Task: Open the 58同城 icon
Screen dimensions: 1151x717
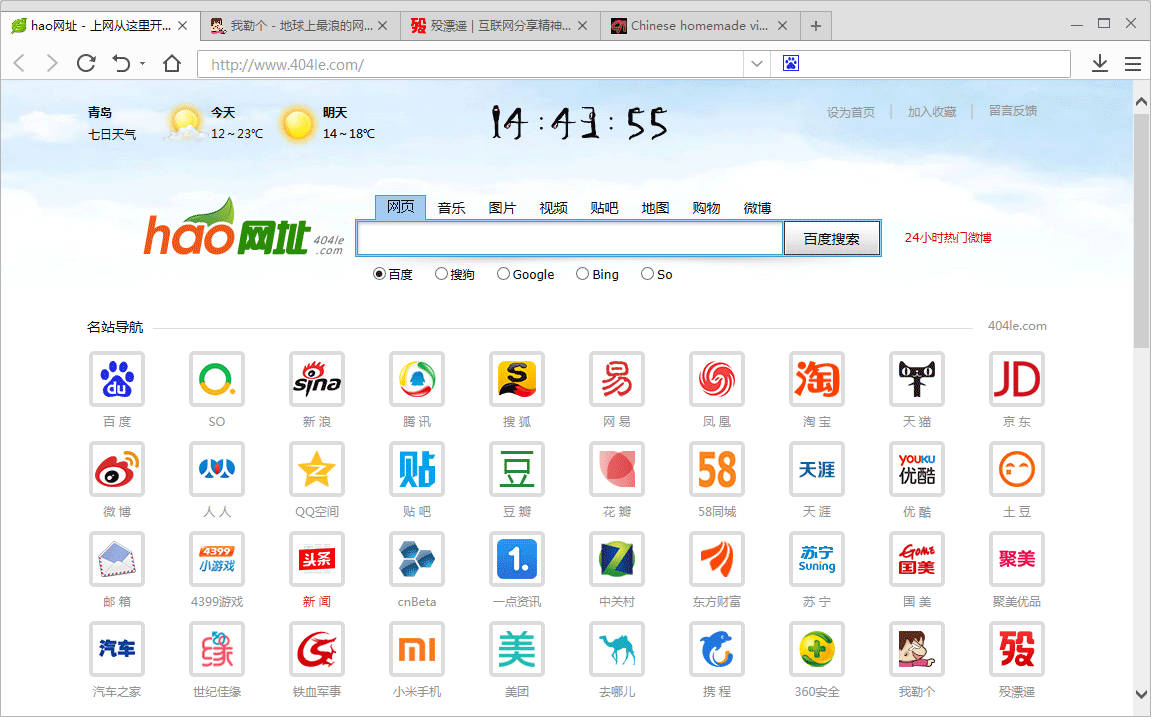Action: [x=716, y=469]
